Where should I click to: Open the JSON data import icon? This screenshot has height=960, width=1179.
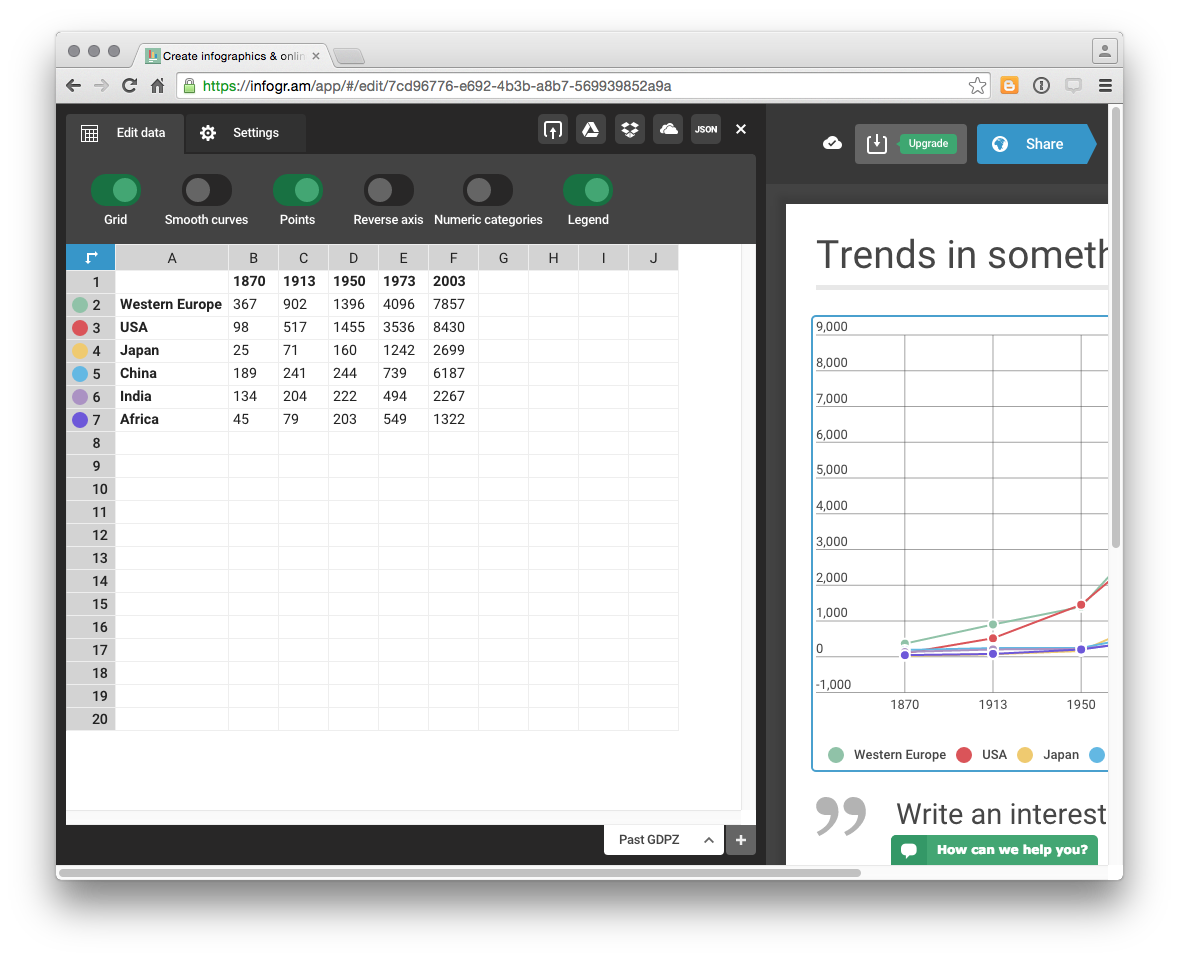(706, 129)
